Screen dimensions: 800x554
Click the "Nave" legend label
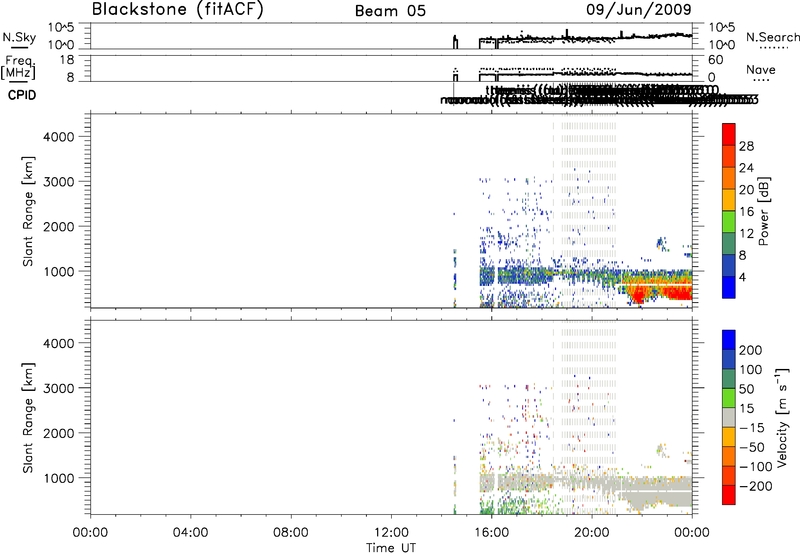(761, 70)
